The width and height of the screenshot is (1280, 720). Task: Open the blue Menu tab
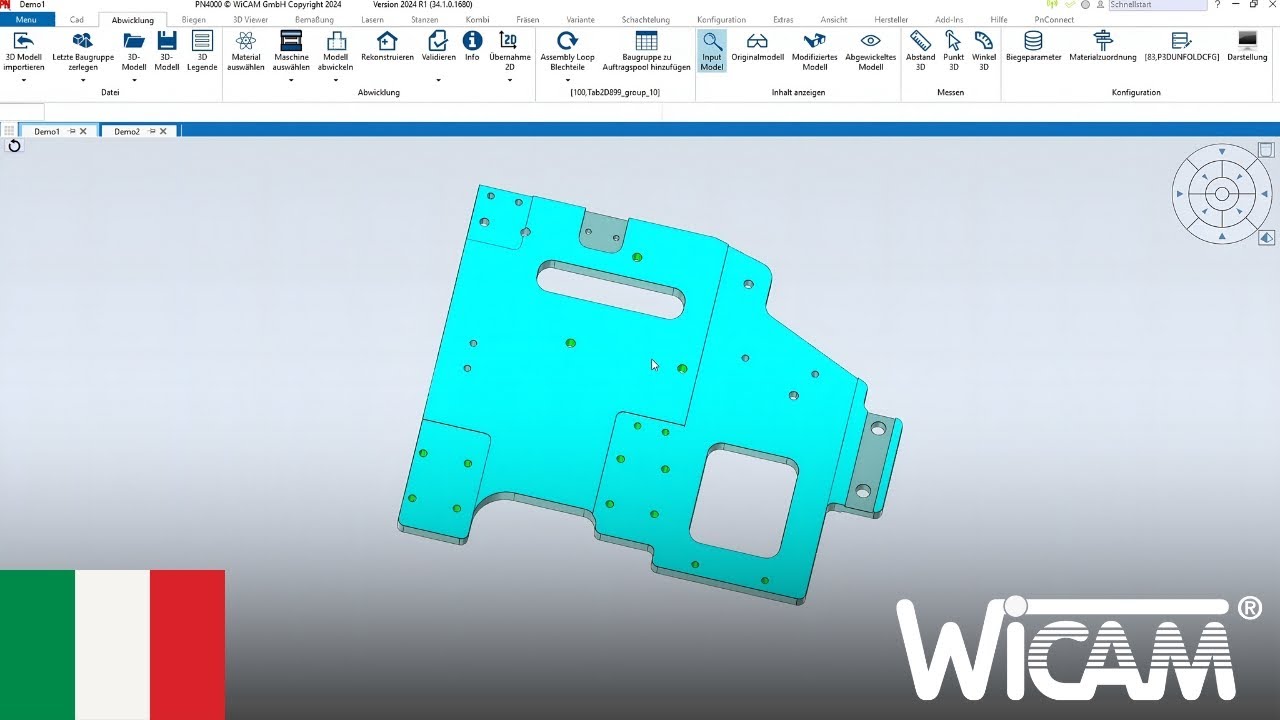tap(27, 20)
